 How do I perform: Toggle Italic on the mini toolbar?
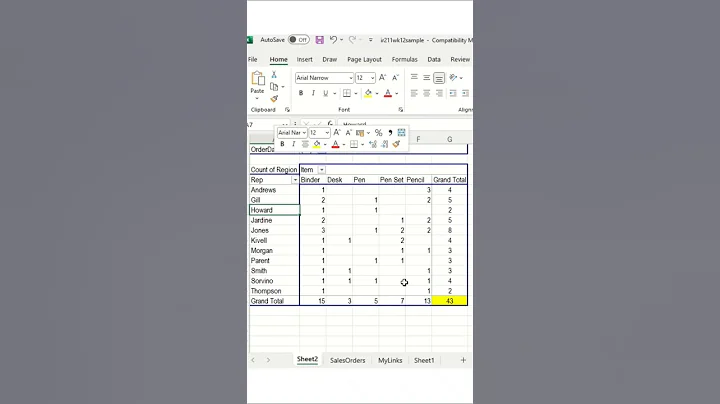[x=293, y=144]
